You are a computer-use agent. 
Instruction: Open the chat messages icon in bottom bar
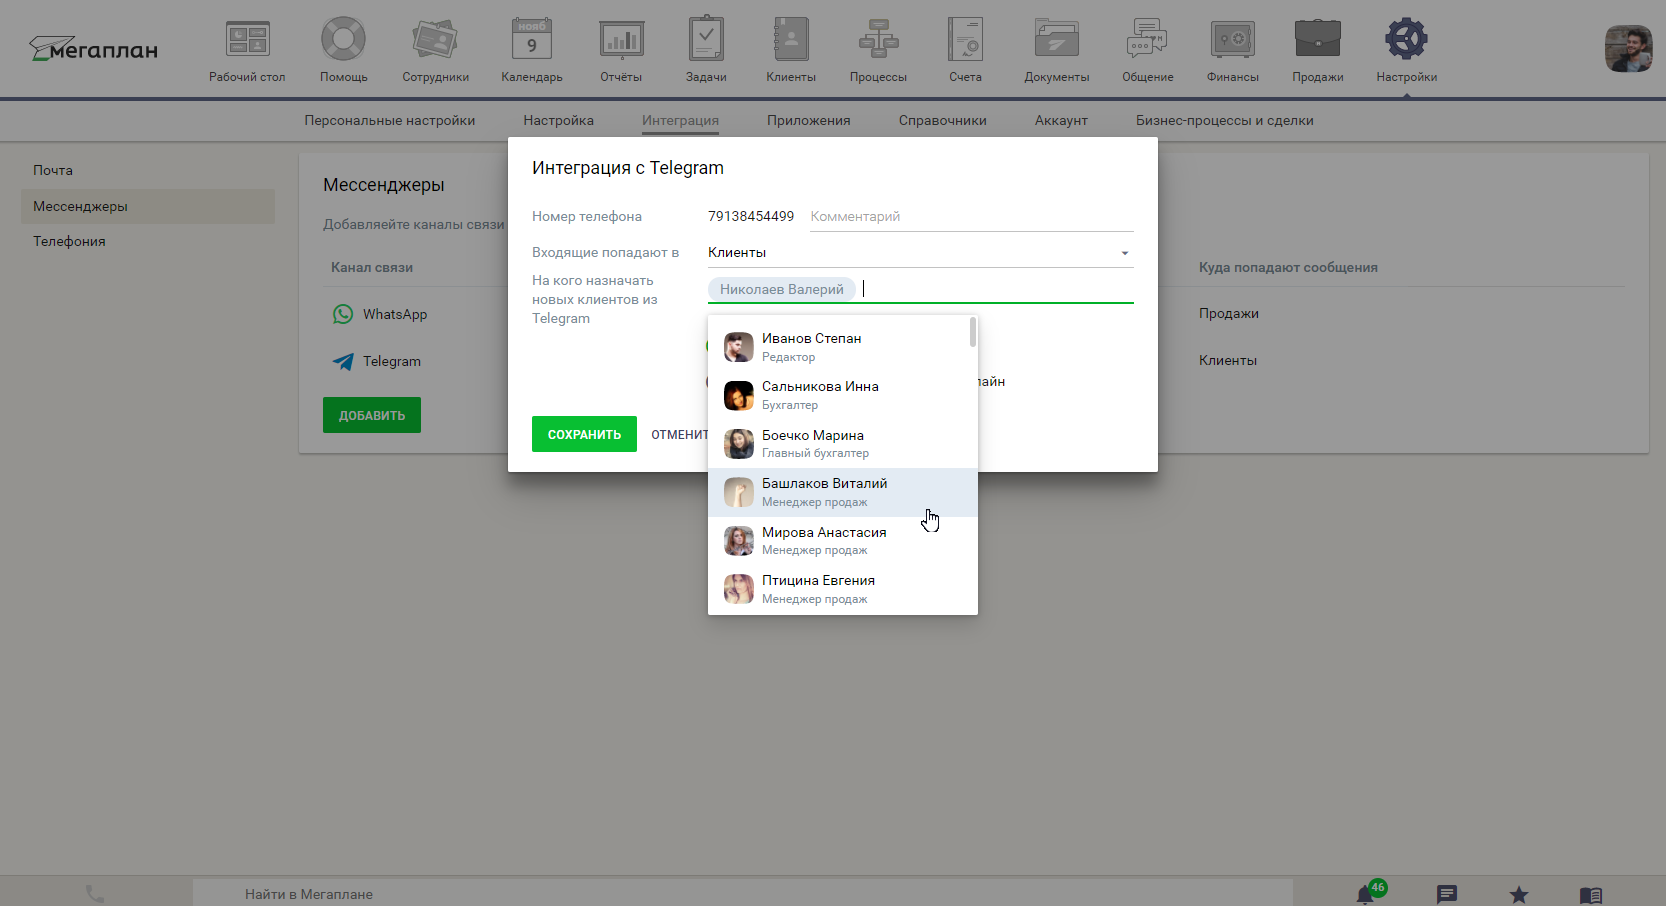point(1447,894)
